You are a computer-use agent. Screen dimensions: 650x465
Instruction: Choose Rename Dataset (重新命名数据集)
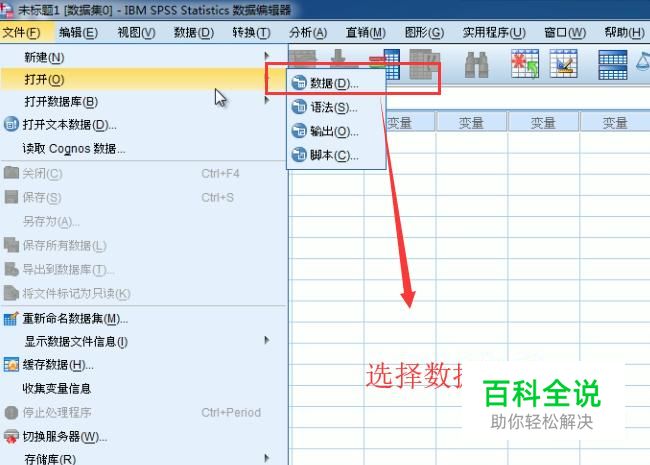(143, 318)
